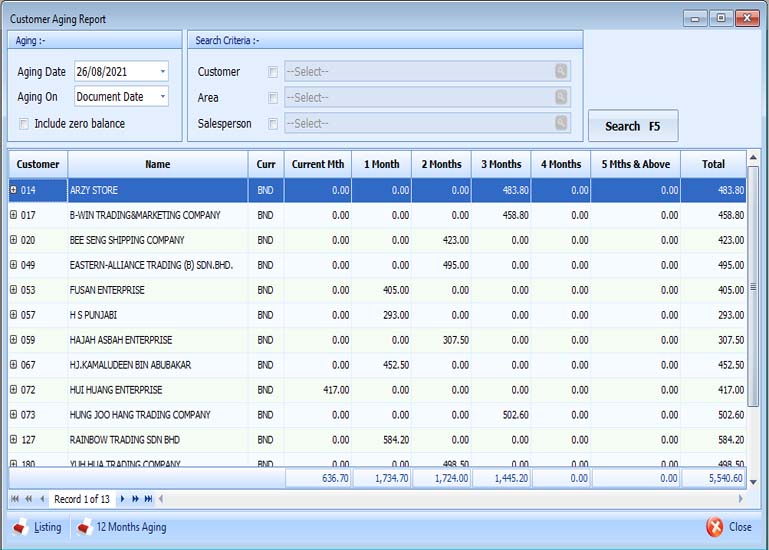Sort by 5 Mths & Above header

pos(636,164)
